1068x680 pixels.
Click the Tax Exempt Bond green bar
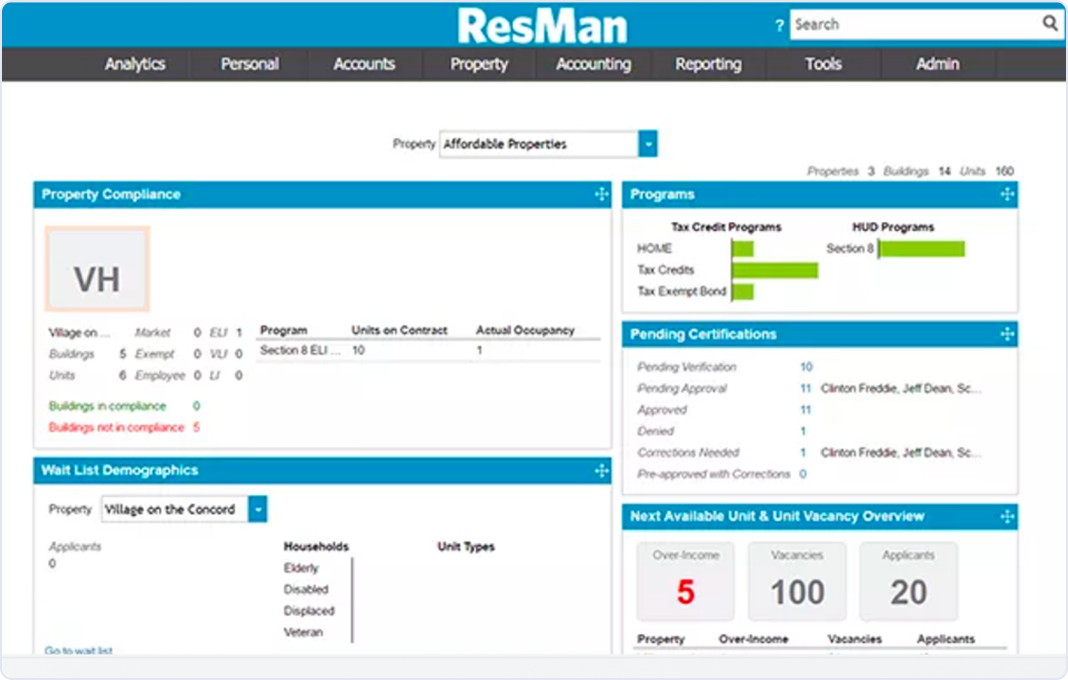743,292
